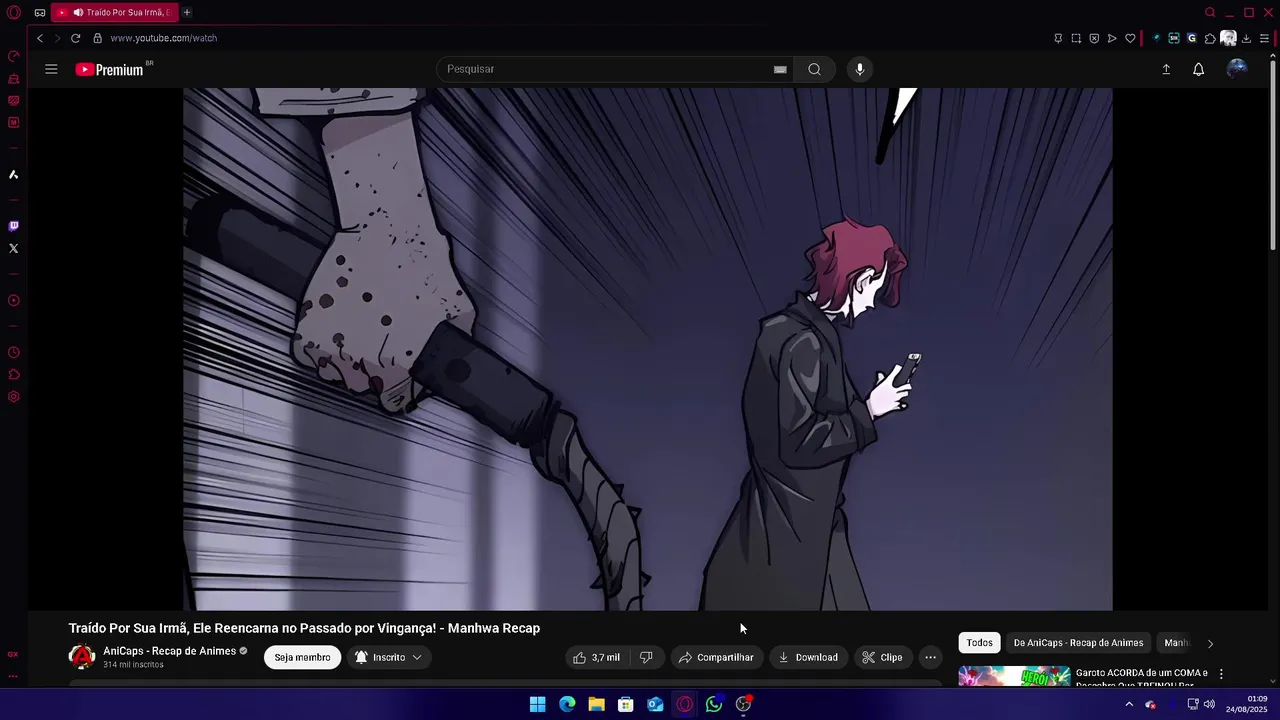Open options for Garoto ACORDA video
Image resolution: width=1280 pixels, height=720 pixels.
(x=1221, y=674)
